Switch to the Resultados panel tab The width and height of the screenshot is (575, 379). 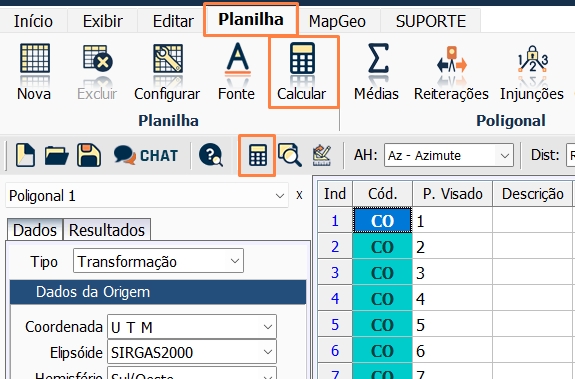coord(107,230)
